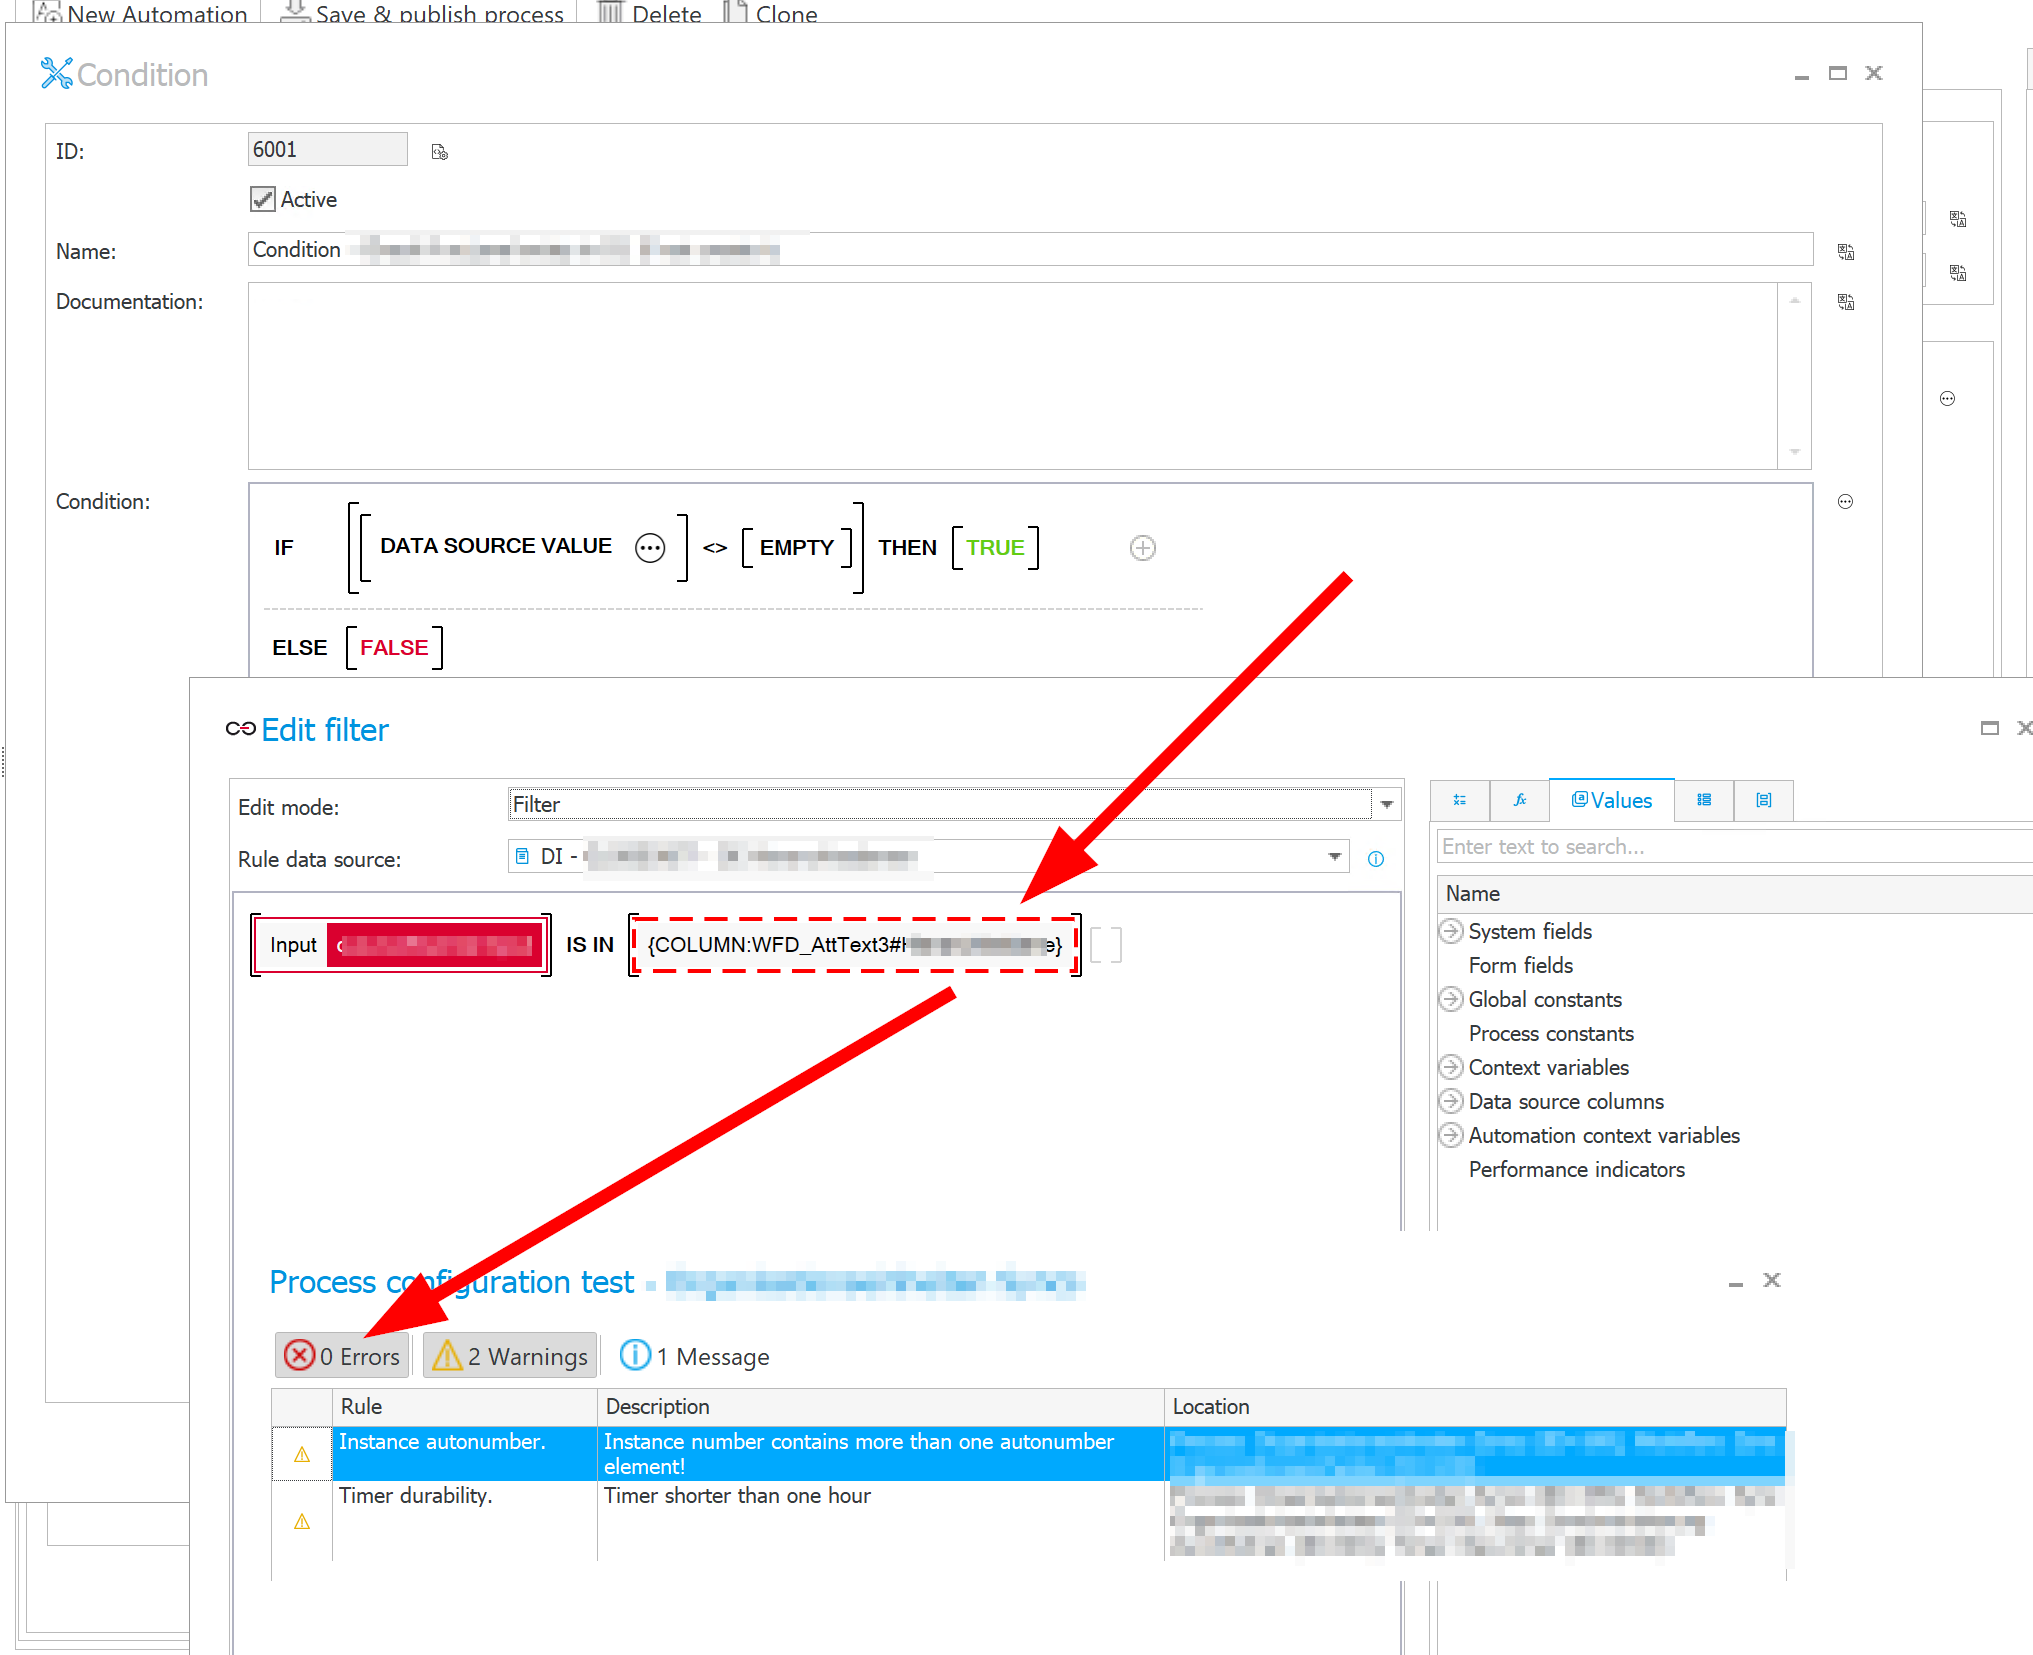Open the fx functions tab

click(1519, 800)
